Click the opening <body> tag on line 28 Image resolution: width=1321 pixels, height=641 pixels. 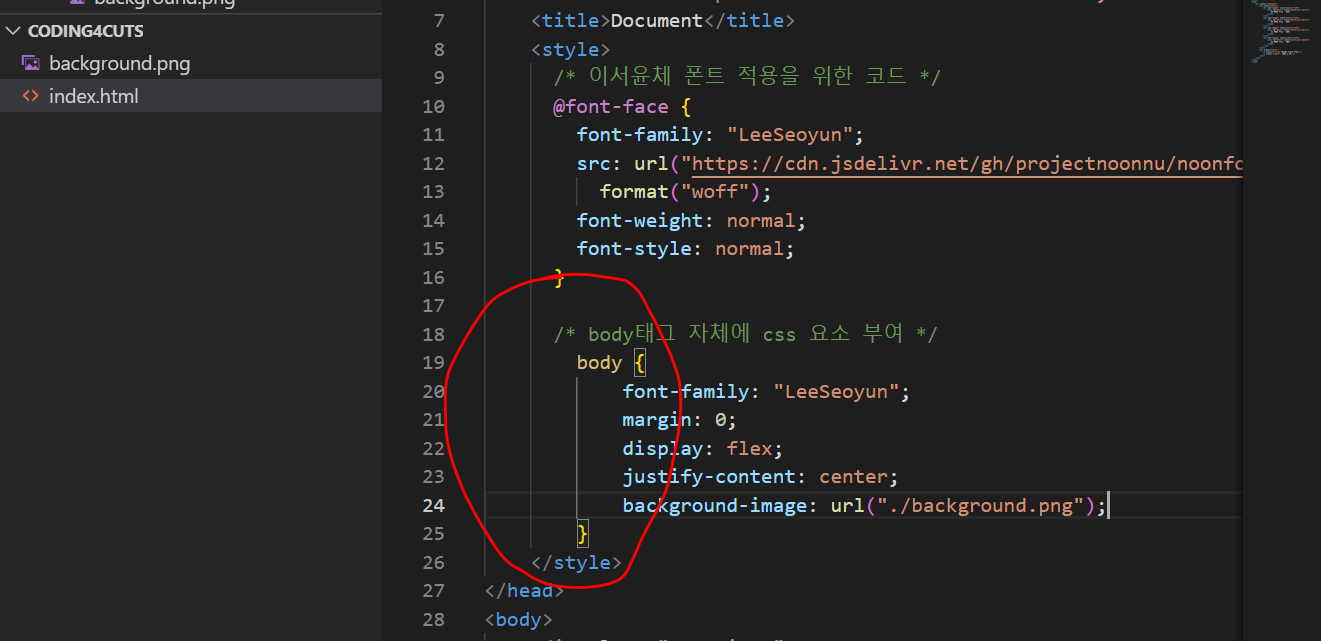point(518,619)
